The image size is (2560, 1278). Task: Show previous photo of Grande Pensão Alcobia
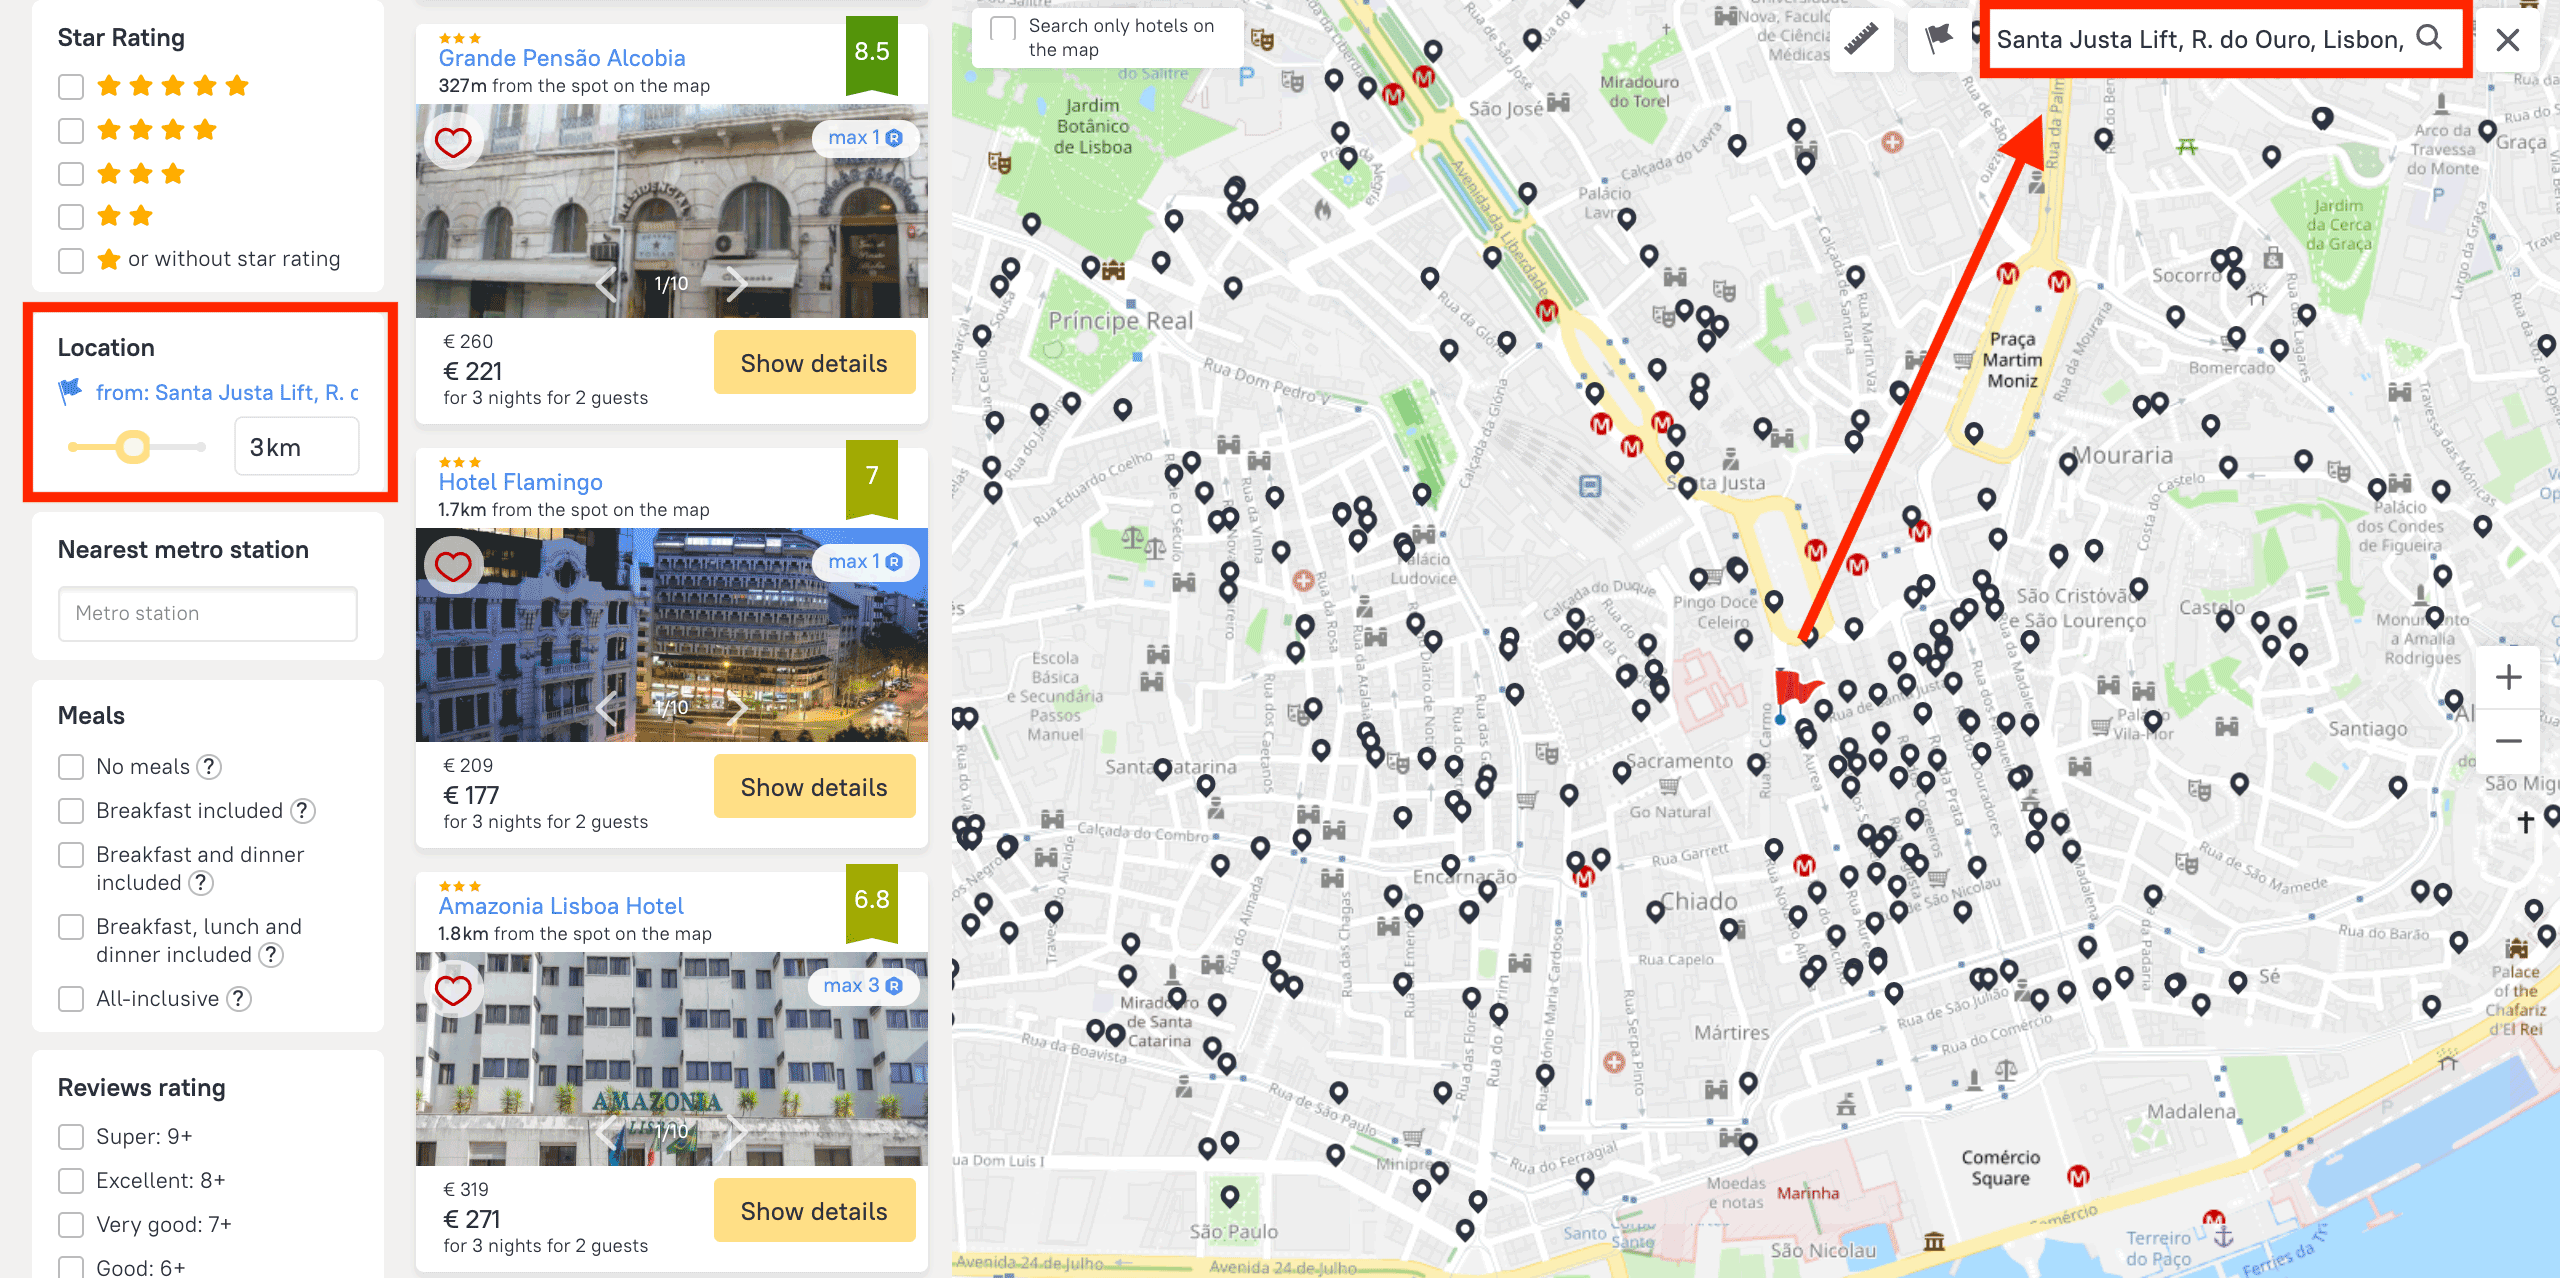coord(606,284)
